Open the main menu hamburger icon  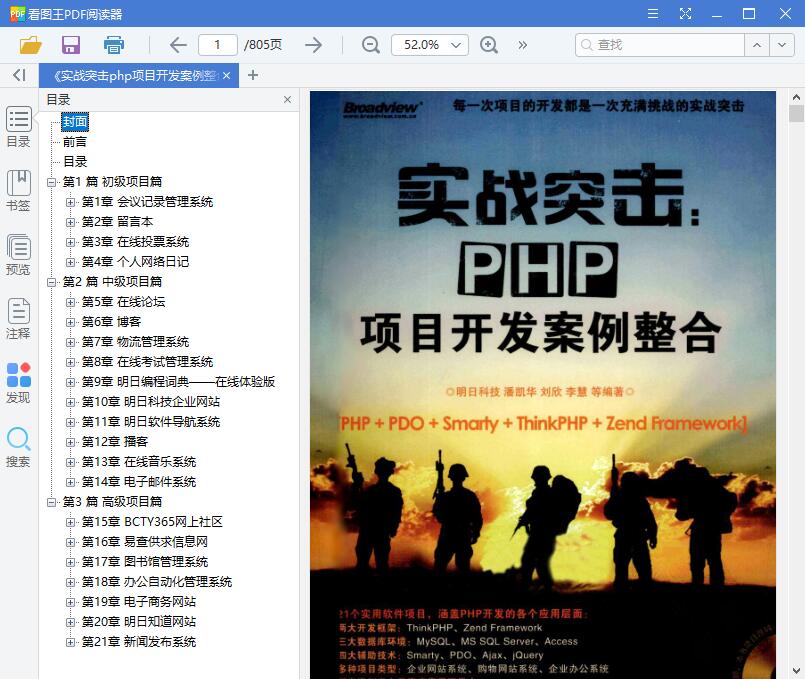653,14
